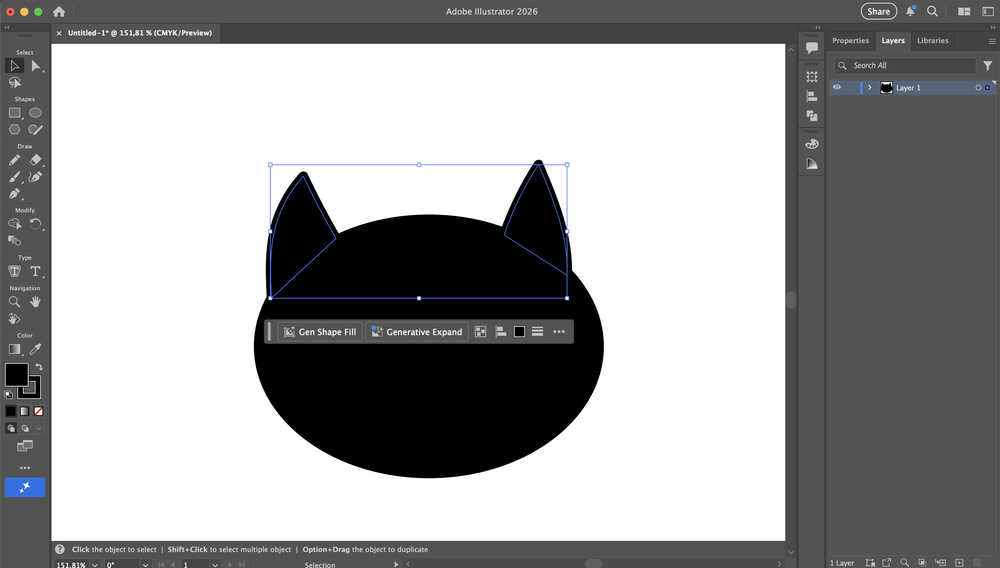Activate the Hand tool
This screenshot has height=568, width=1000.
coord(35,302)
